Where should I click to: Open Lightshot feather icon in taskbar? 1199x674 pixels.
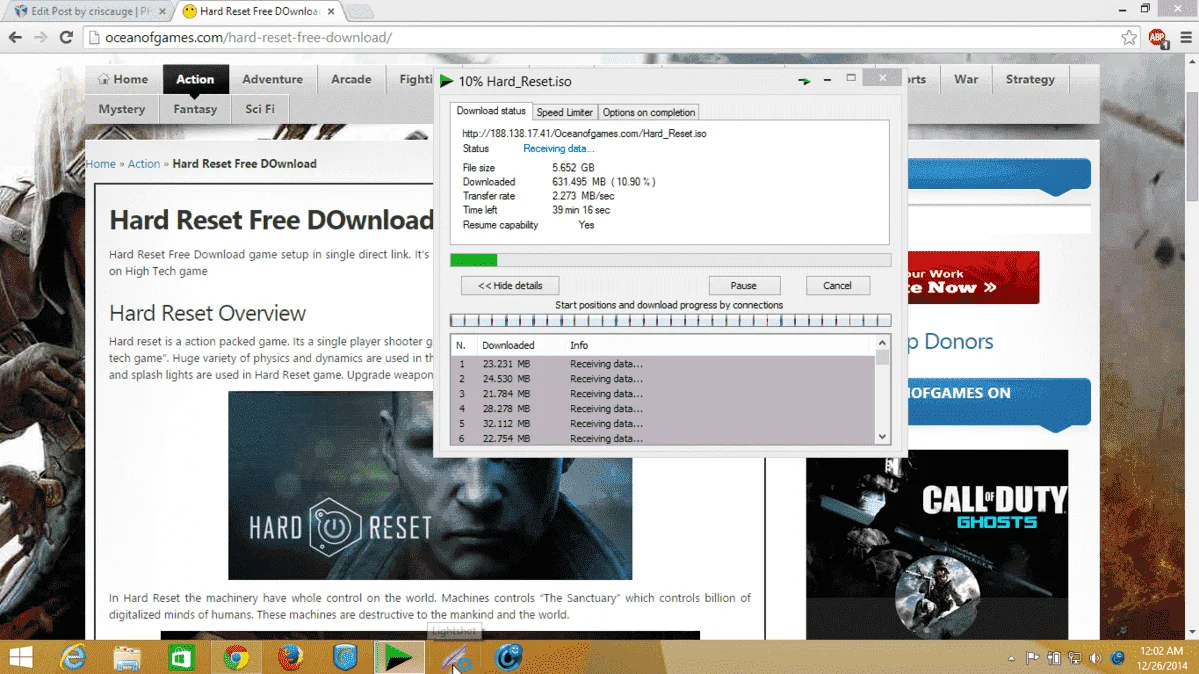coord(455,657)
